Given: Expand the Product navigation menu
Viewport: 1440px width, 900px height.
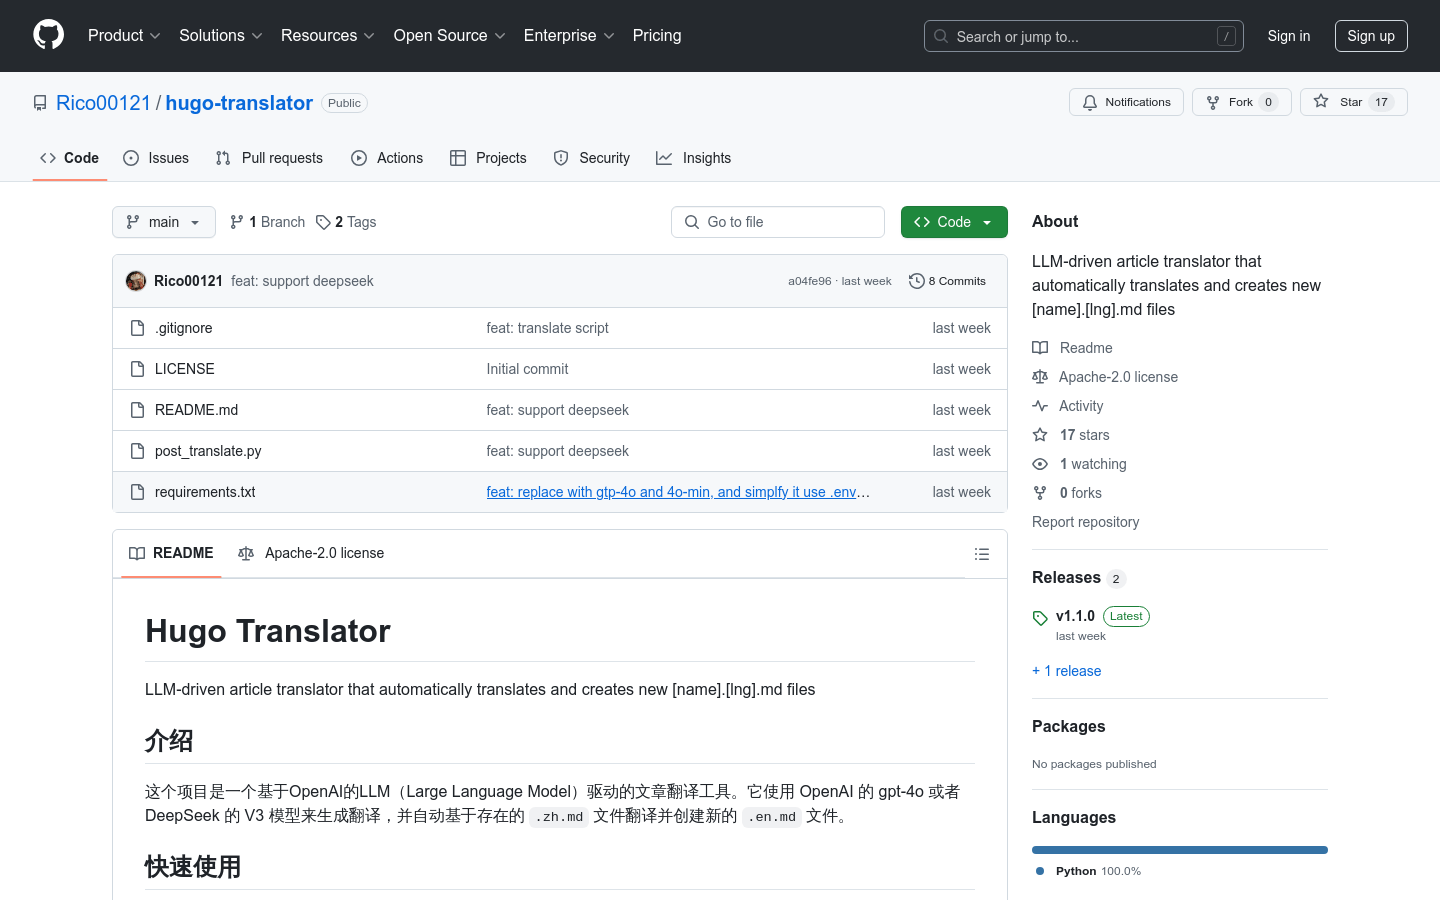Looking at the screenshot, I should point(124,35).
